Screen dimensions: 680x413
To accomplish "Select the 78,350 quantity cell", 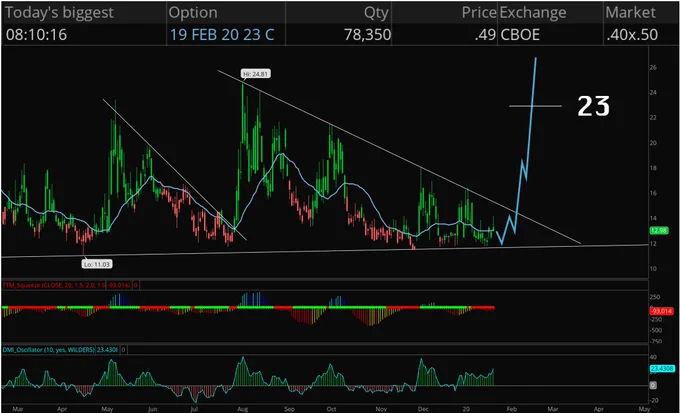I will click(x=367, y=35).
